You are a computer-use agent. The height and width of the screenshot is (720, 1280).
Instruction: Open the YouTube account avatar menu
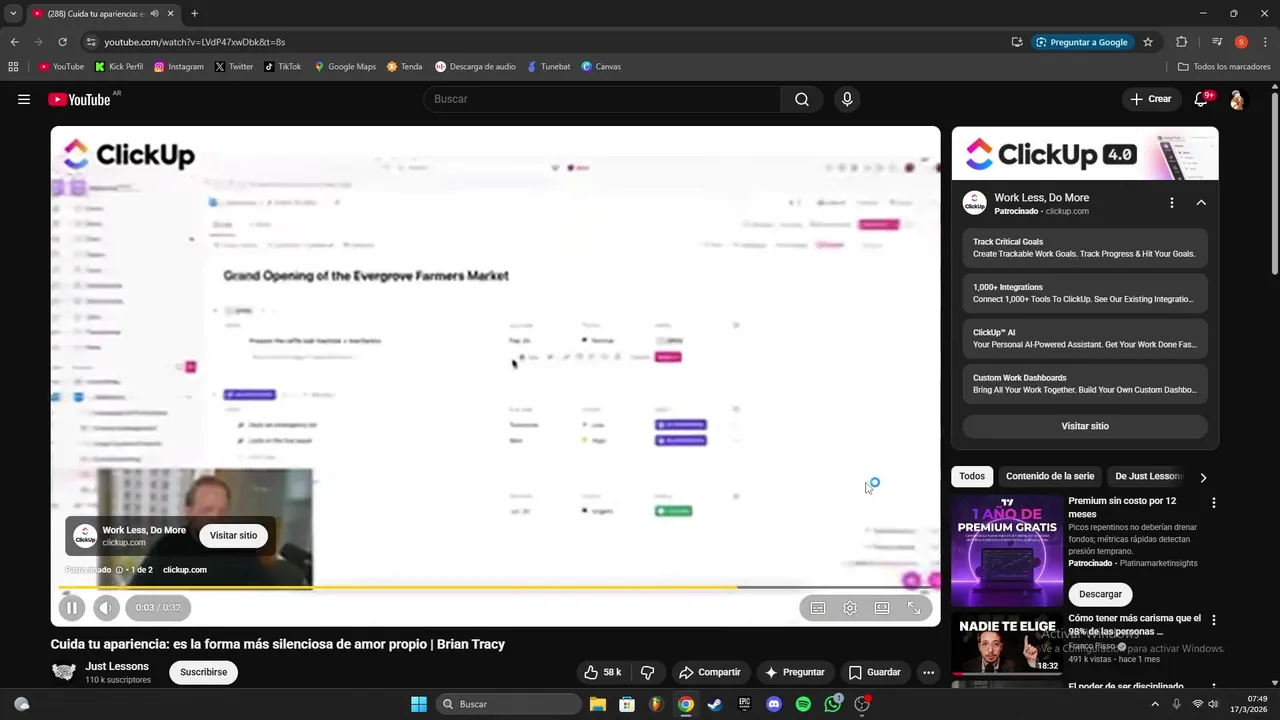pos(1237,99)
